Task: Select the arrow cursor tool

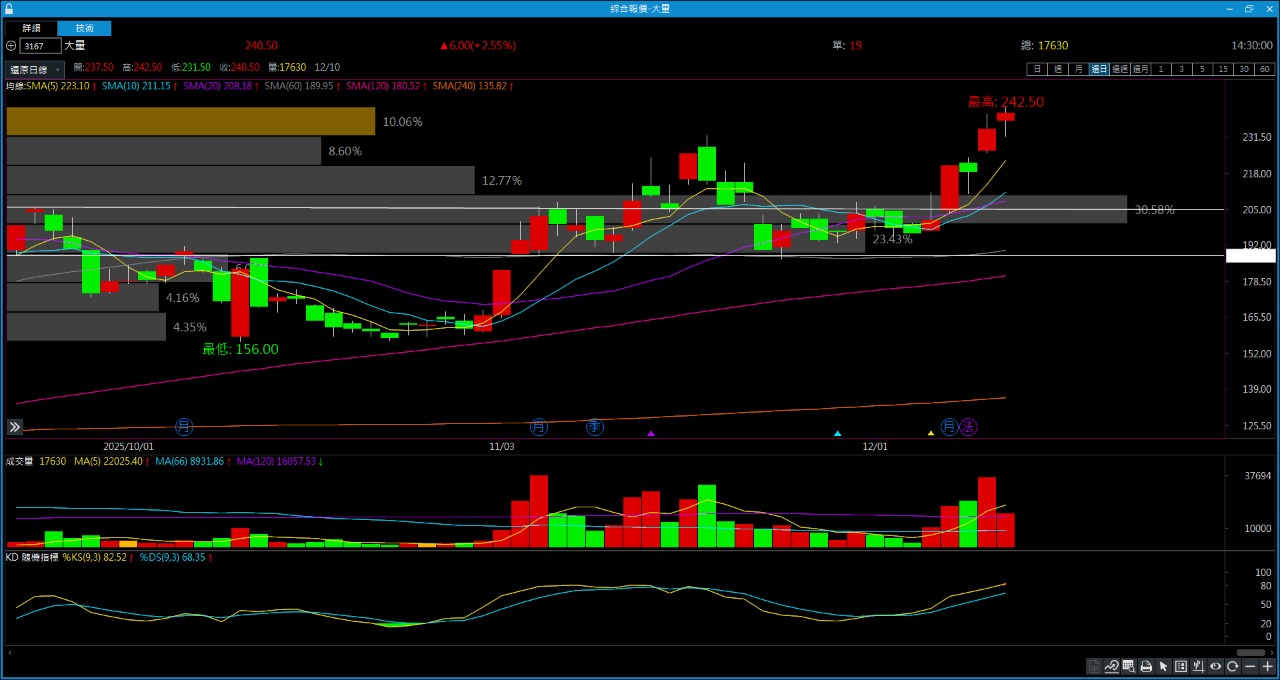Action: pos(1163,667)
